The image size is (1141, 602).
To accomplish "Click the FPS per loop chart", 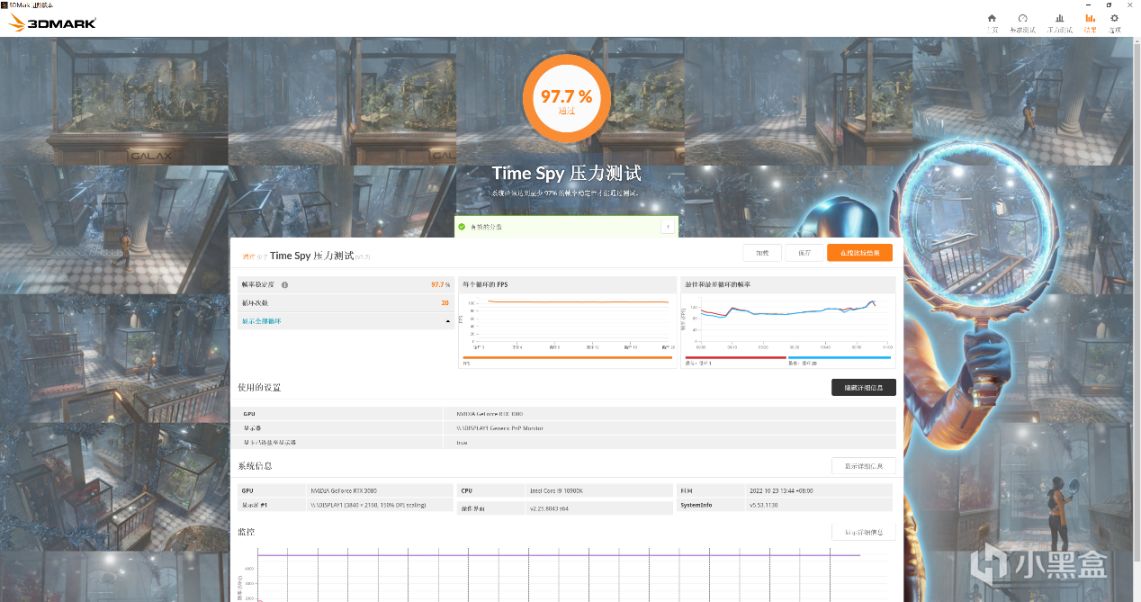I will 567,324.
